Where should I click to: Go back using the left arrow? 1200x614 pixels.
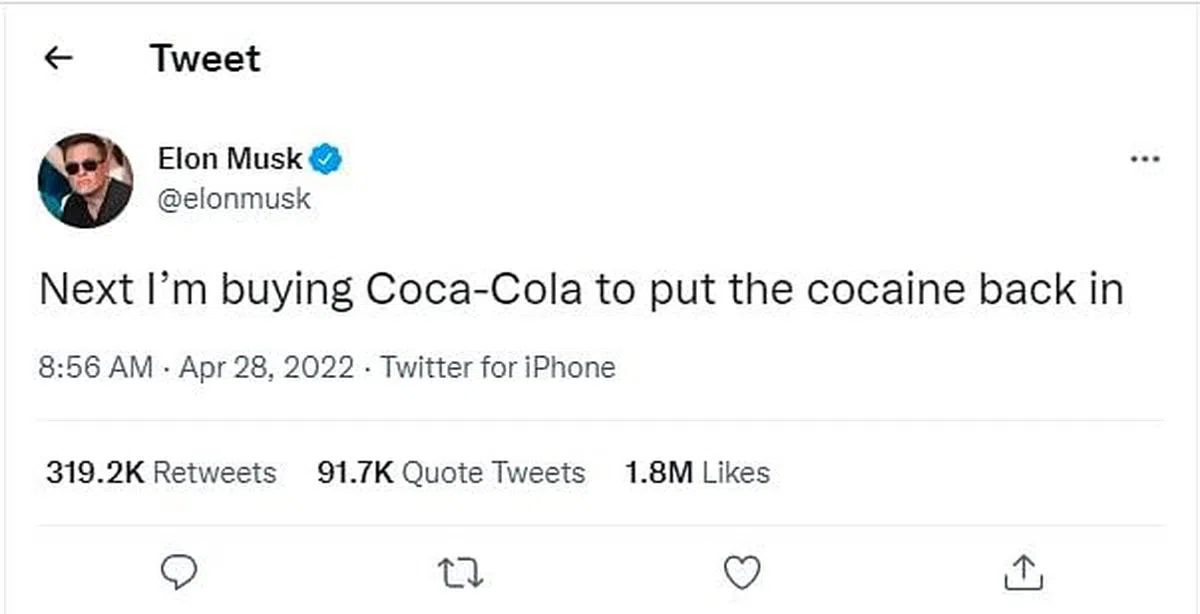coord(59,58)
